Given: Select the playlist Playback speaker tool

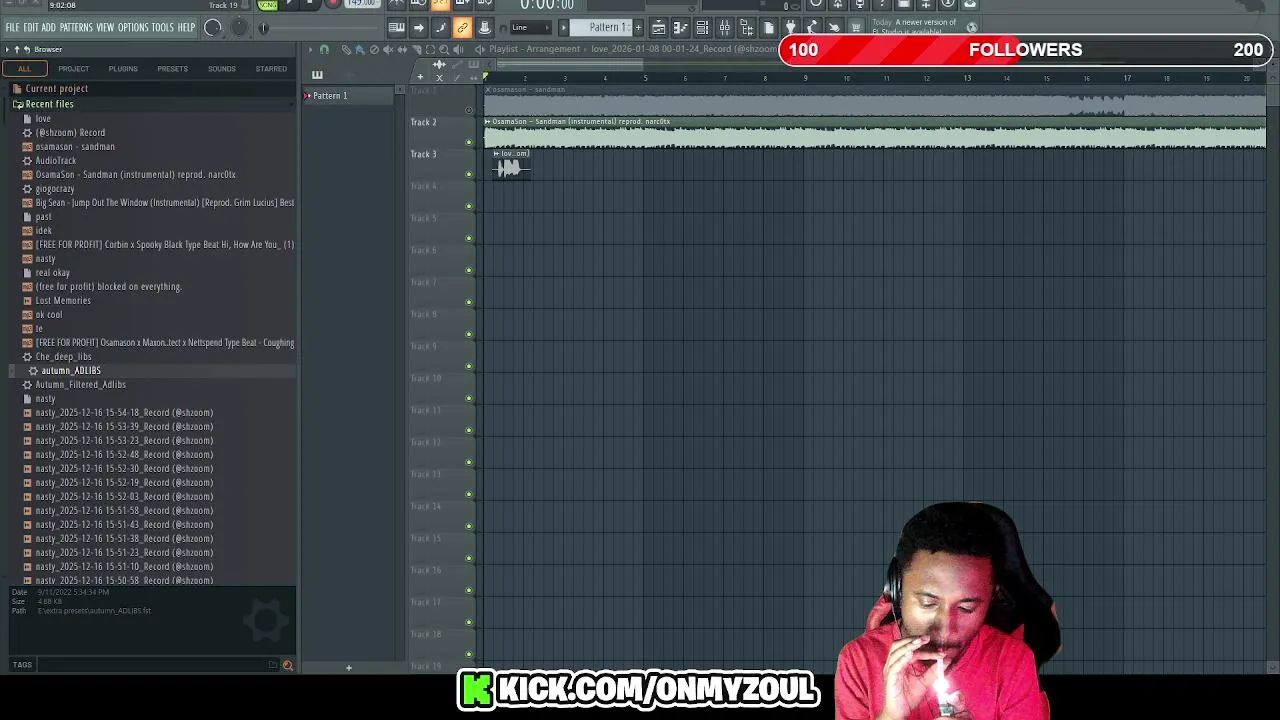Looking at the screenshot, I should (x=458, y=49).
